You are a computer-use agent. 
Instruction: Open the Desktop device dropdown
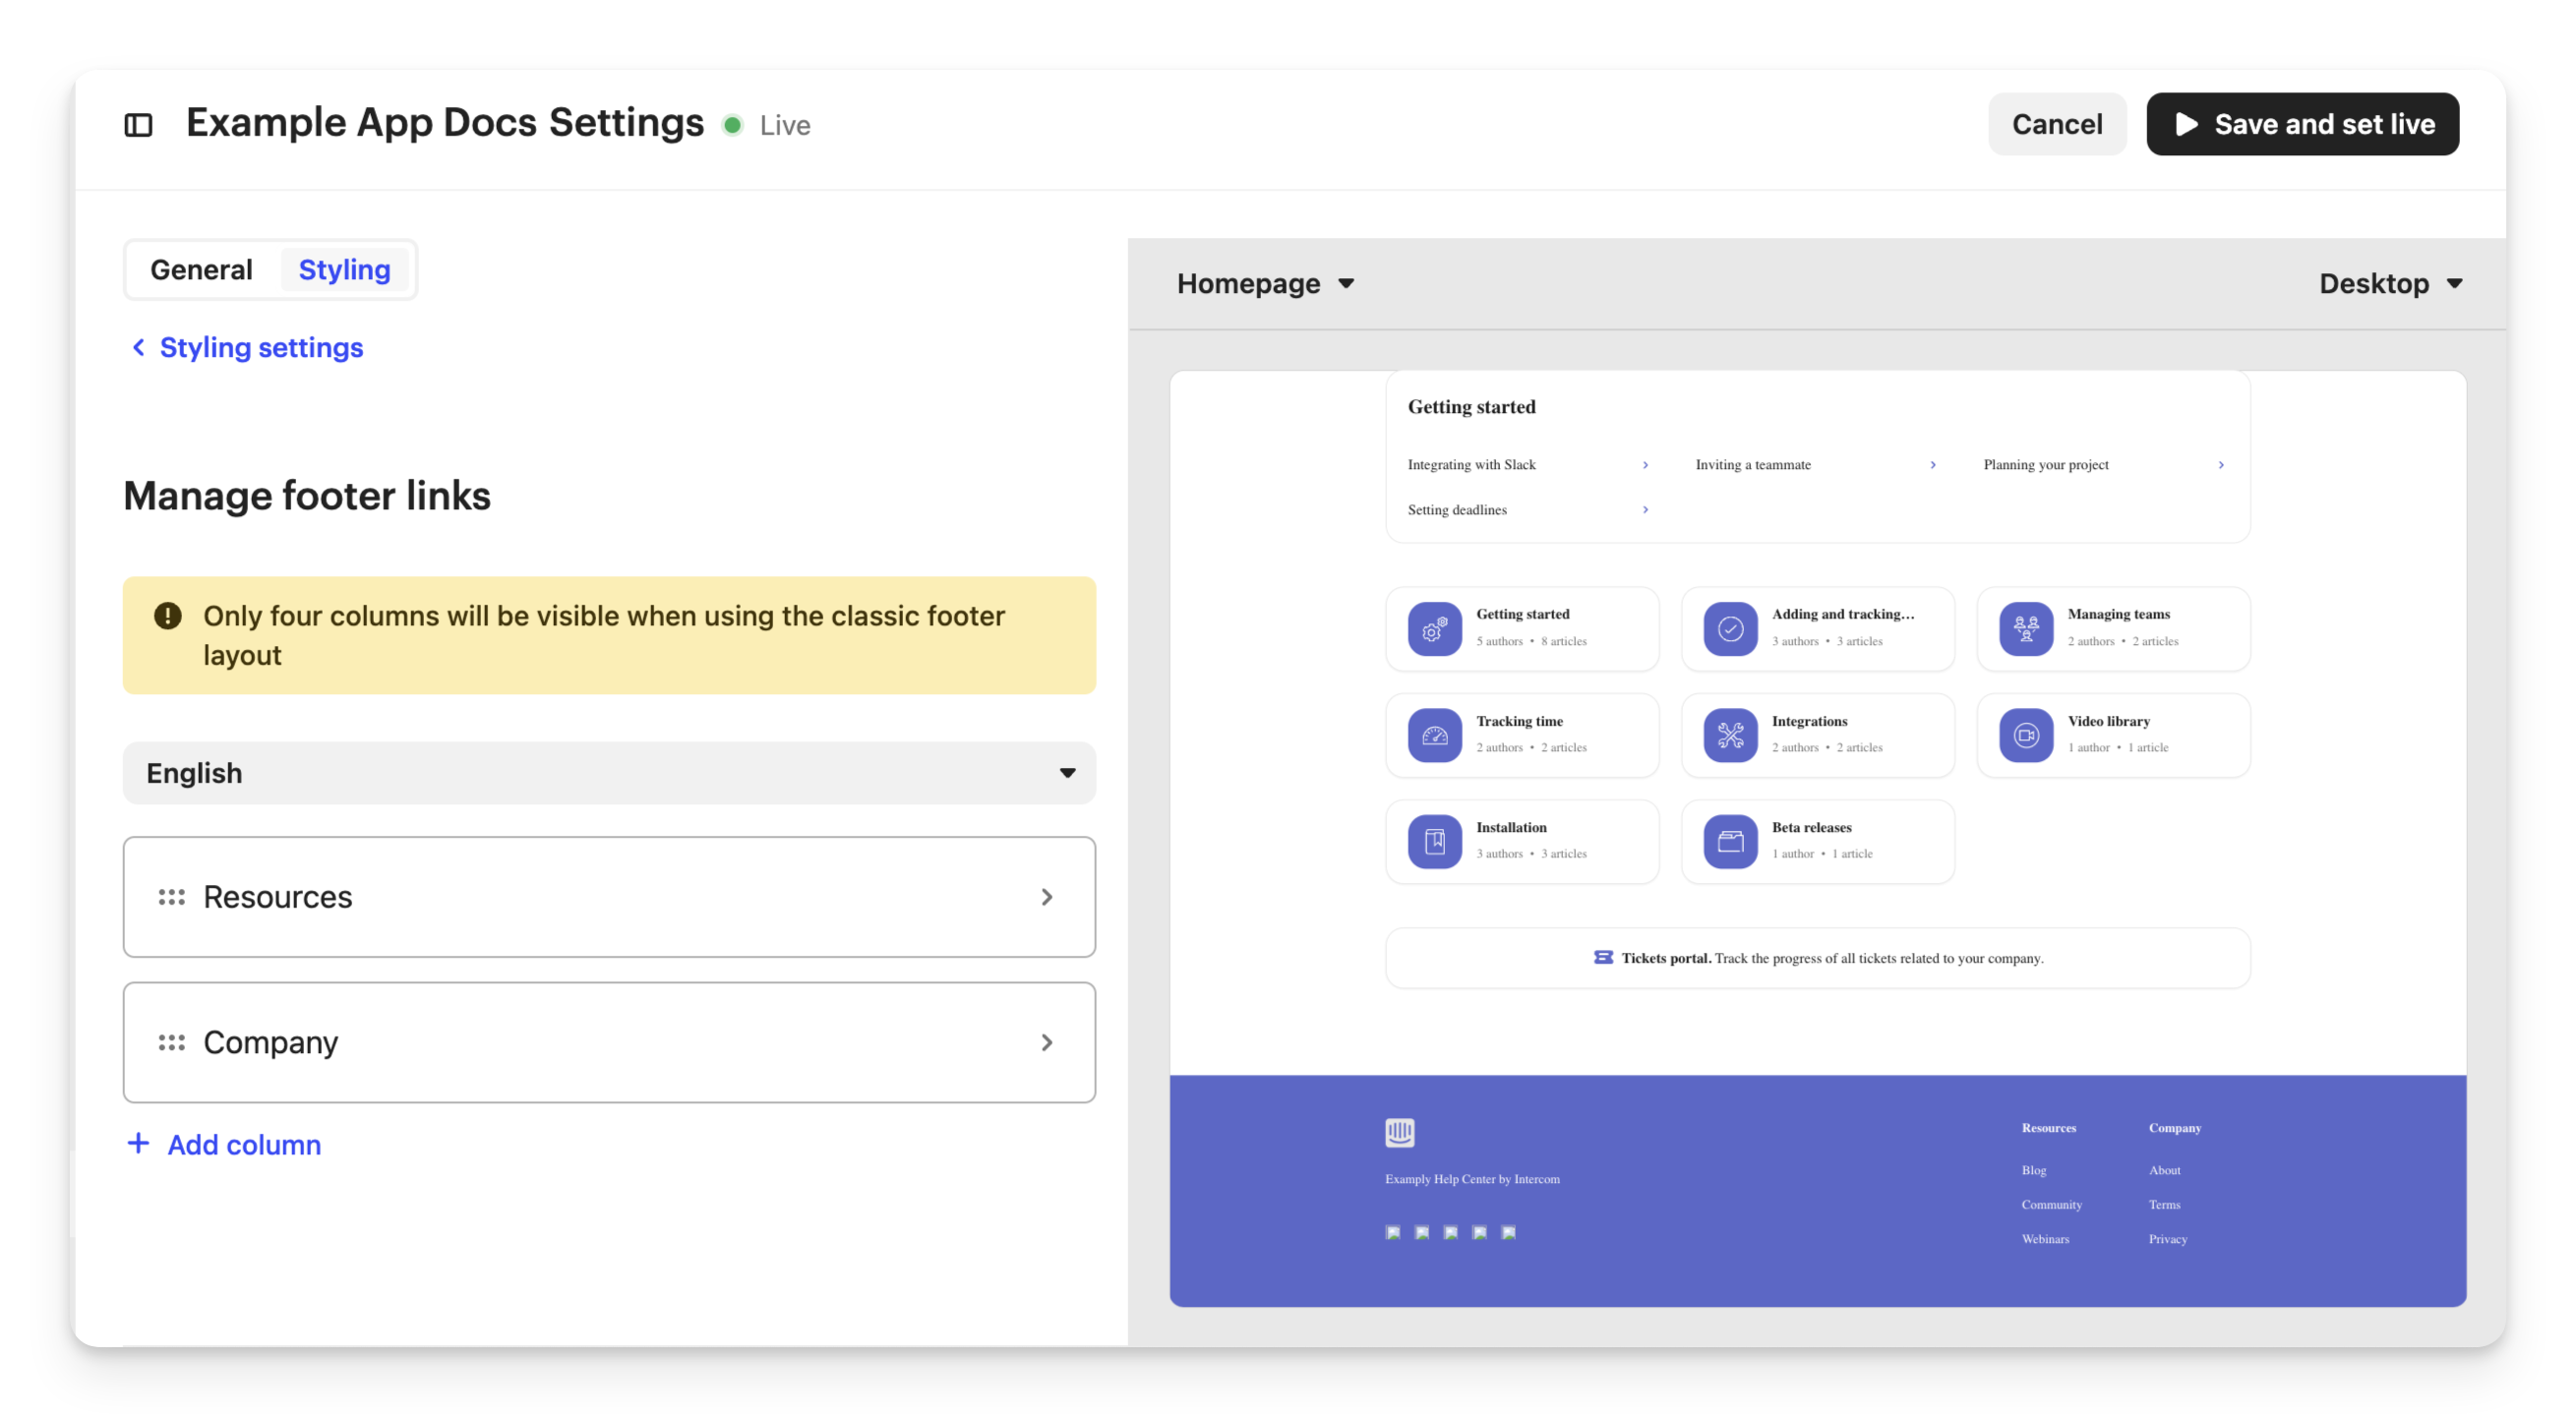[x=2389, y=284]
